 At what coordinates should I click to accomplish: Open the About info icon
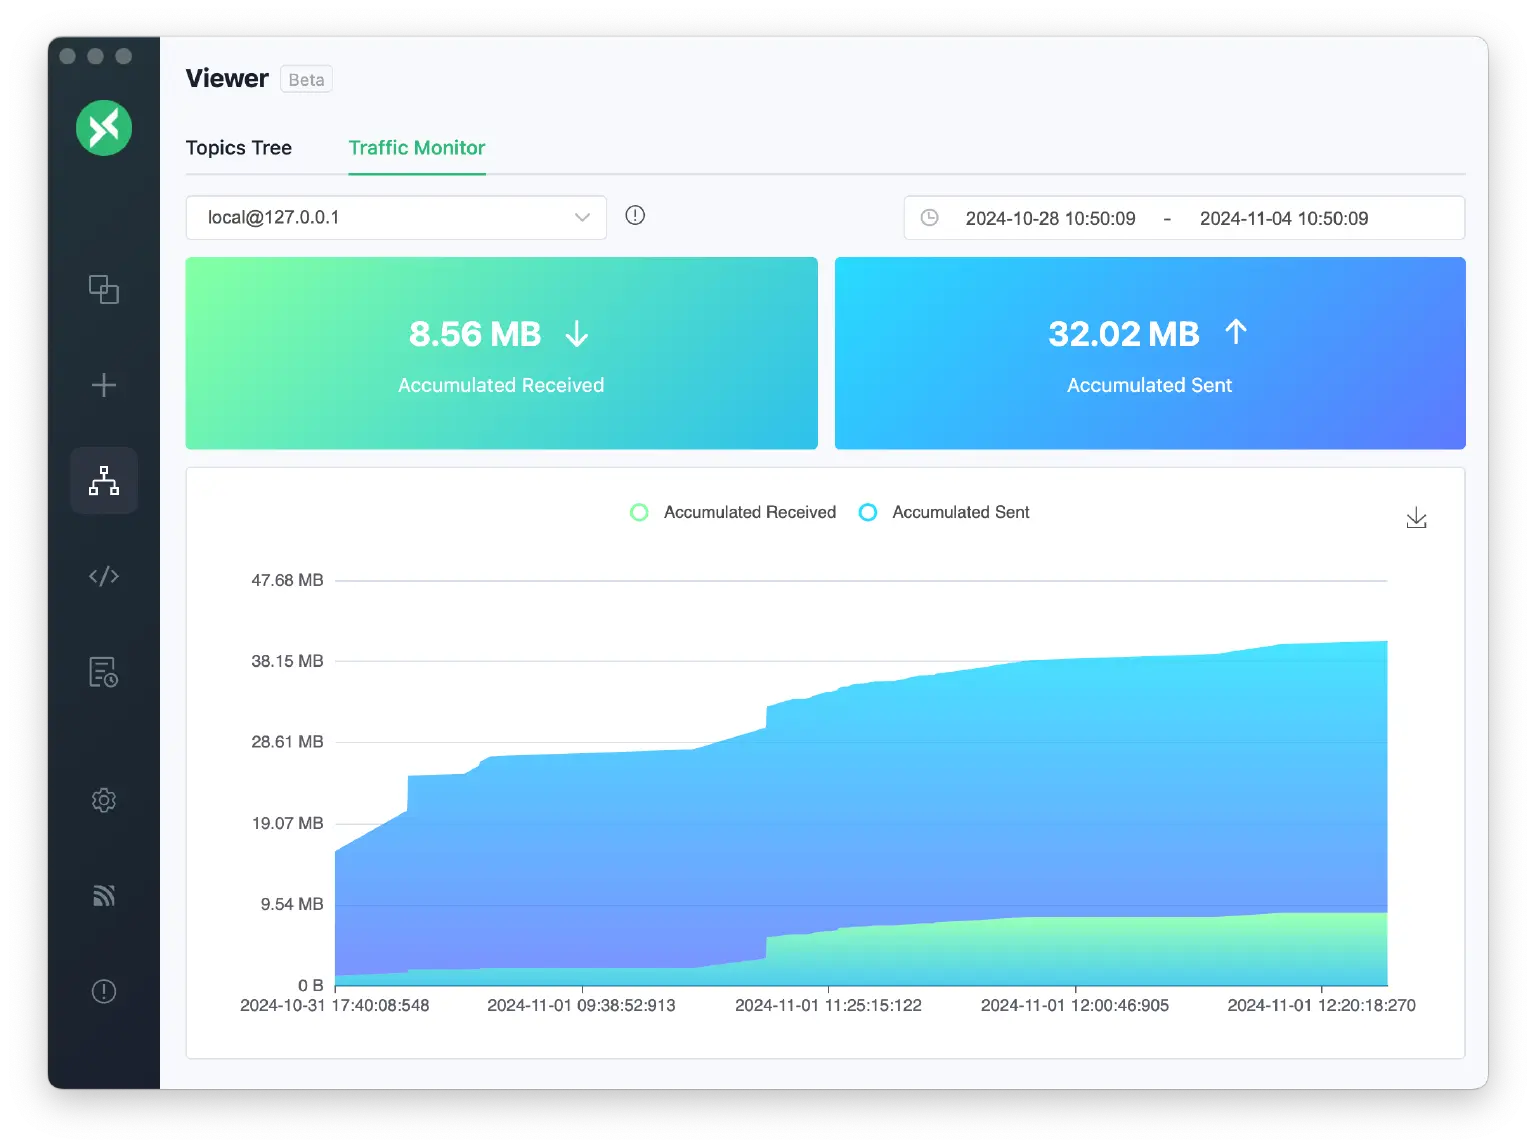[104, 991]
